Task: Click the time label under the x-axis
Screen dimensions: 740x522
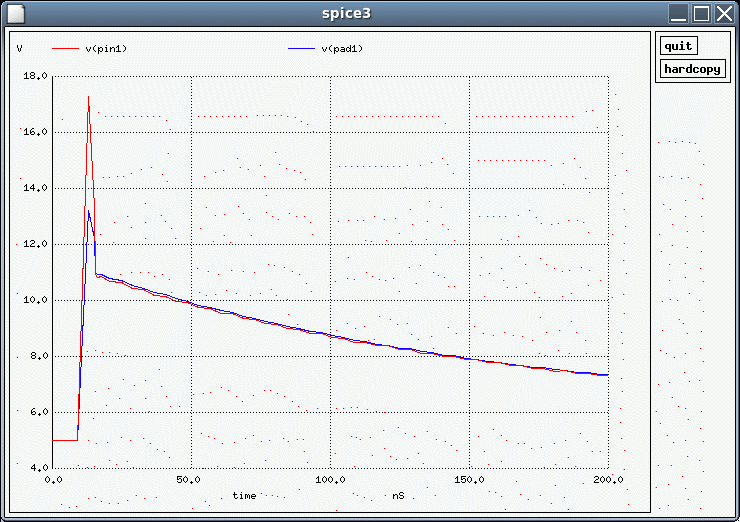Action: pyautogui.click(x=244, y=495)
